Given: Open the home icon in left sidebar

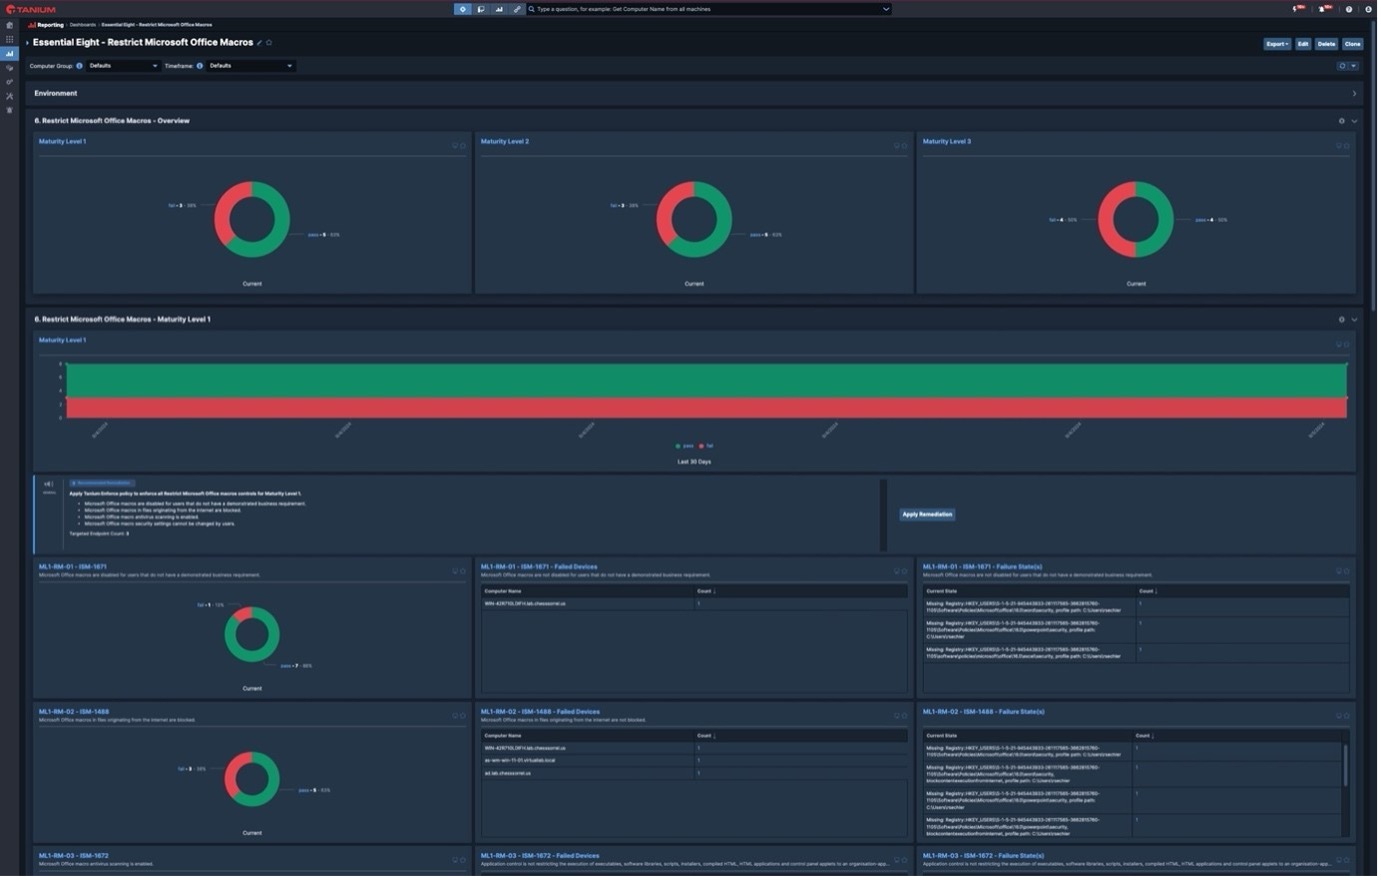Looking at the screenshot, I should point(10,25).
